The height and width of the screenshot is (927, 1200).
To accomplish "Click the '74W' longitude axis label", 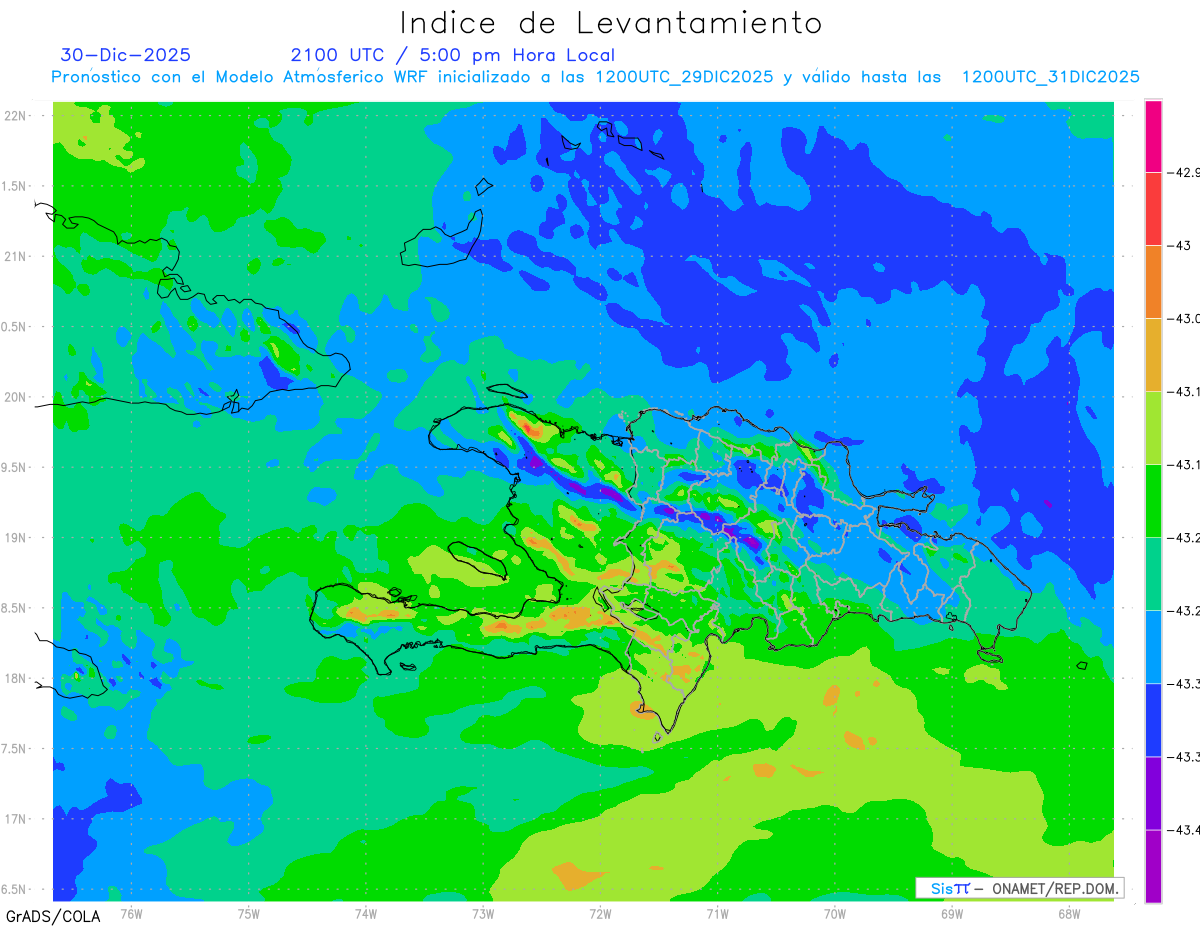I will click(x=366, y=913).
